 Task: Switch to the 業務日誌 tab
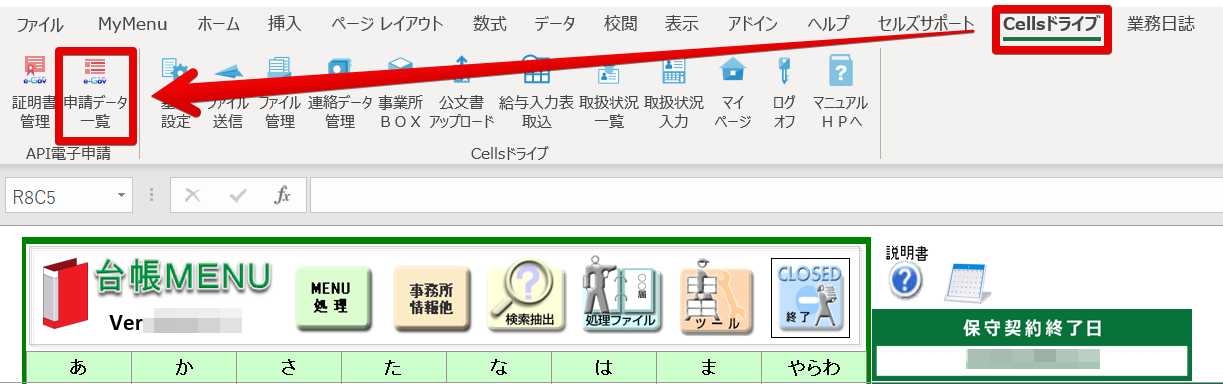(x=1160, y=24)
